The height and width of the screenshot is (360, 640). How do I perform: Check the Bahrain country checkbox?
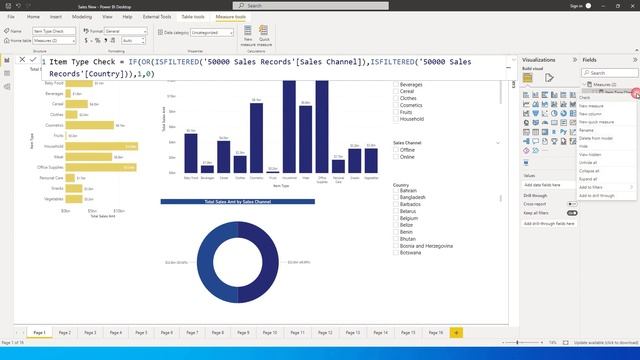pyautogui.click(x=396, y=191)
